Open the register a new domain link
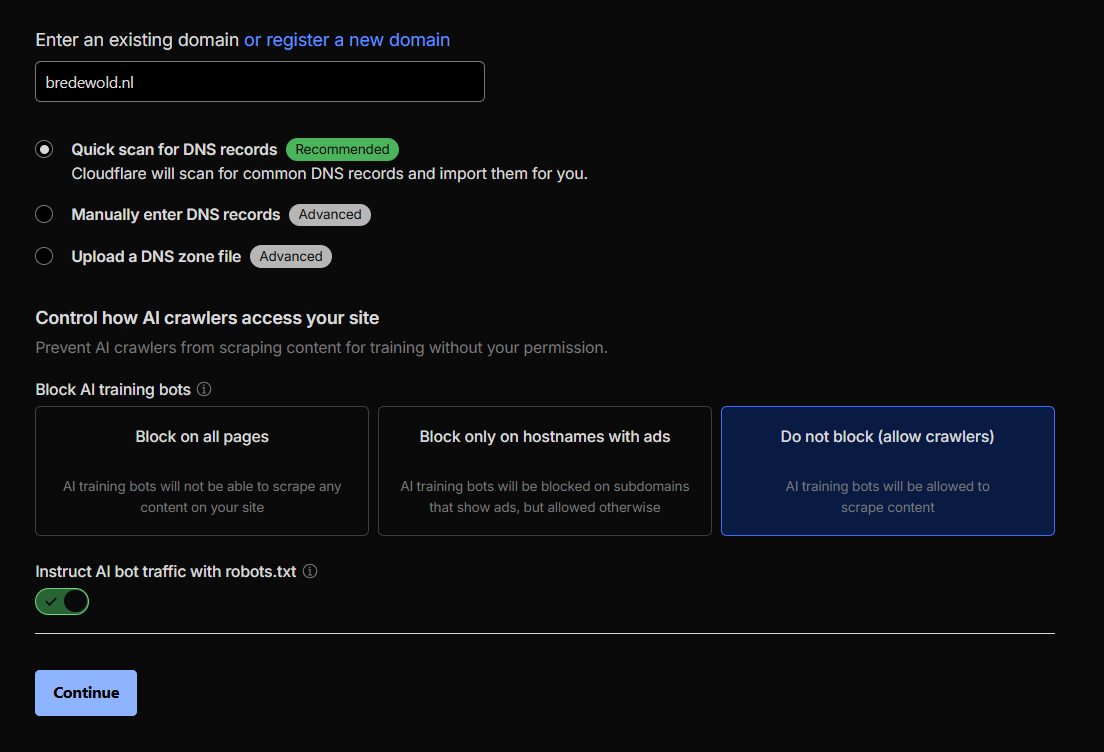This screenshot has height=752, width=1104. pos(347,40)
